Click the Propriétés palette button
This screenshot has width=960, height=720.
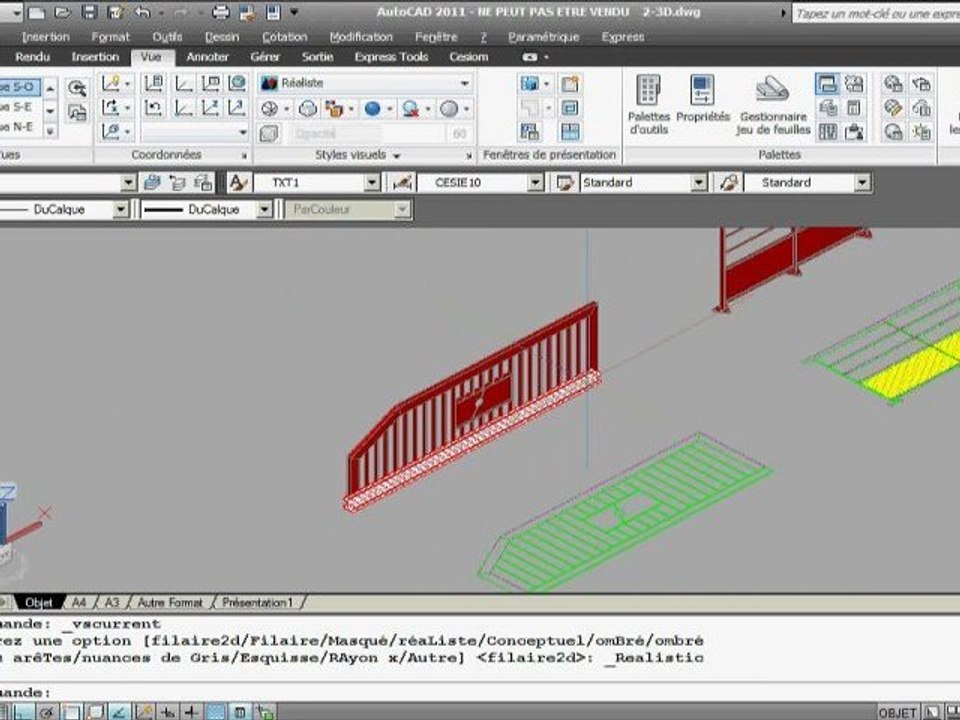[x=703, y=99]
